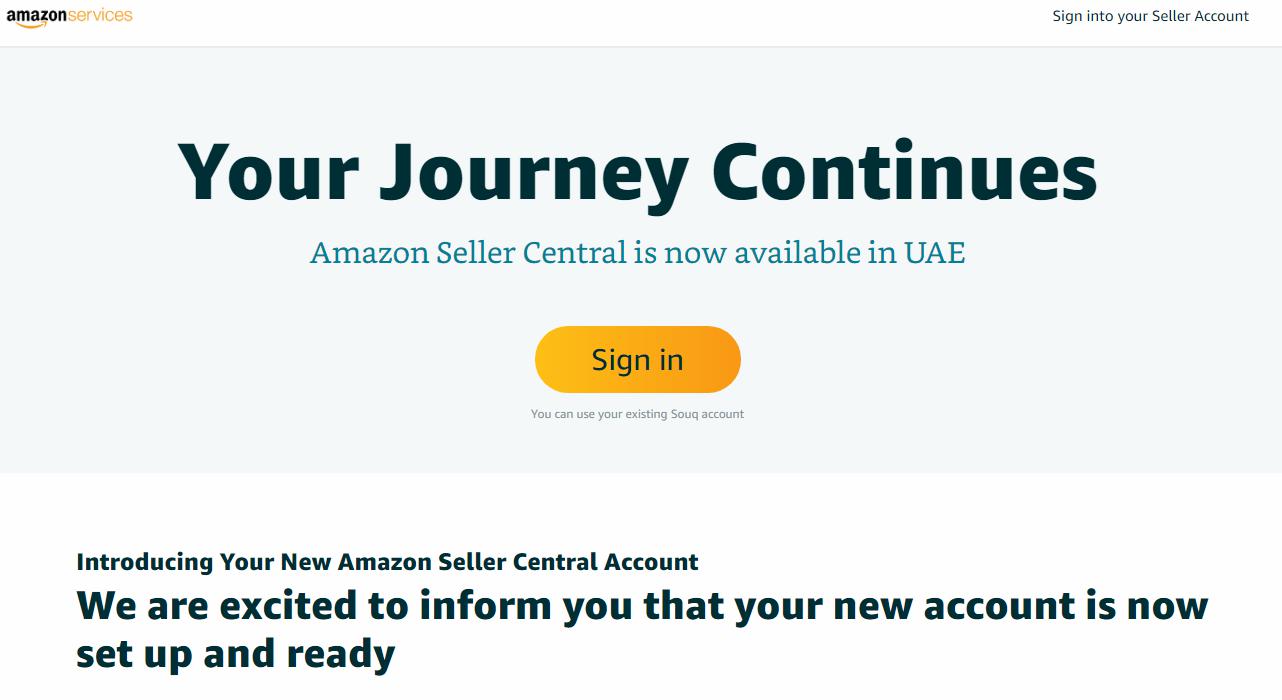This screenshot has width=1282, height=700.
Task: Click 'You can use your existing Souq account' note
Action: pos(637,414)
